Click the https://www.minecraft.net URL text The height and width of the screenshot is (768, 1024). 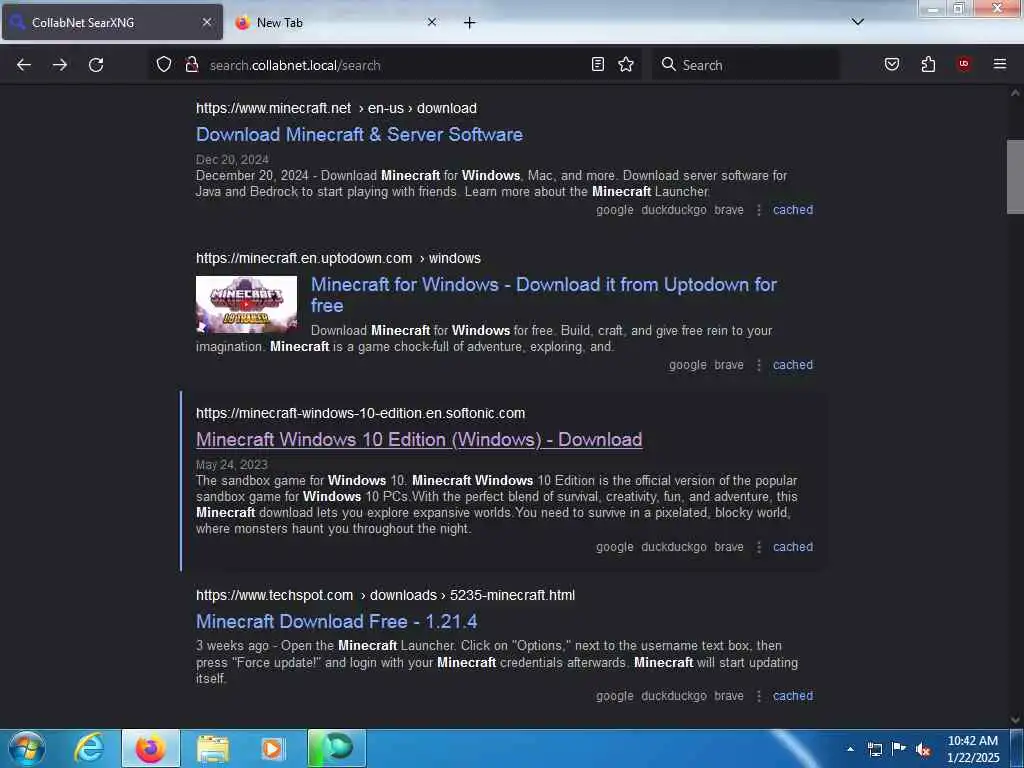[x=274, y=108]
